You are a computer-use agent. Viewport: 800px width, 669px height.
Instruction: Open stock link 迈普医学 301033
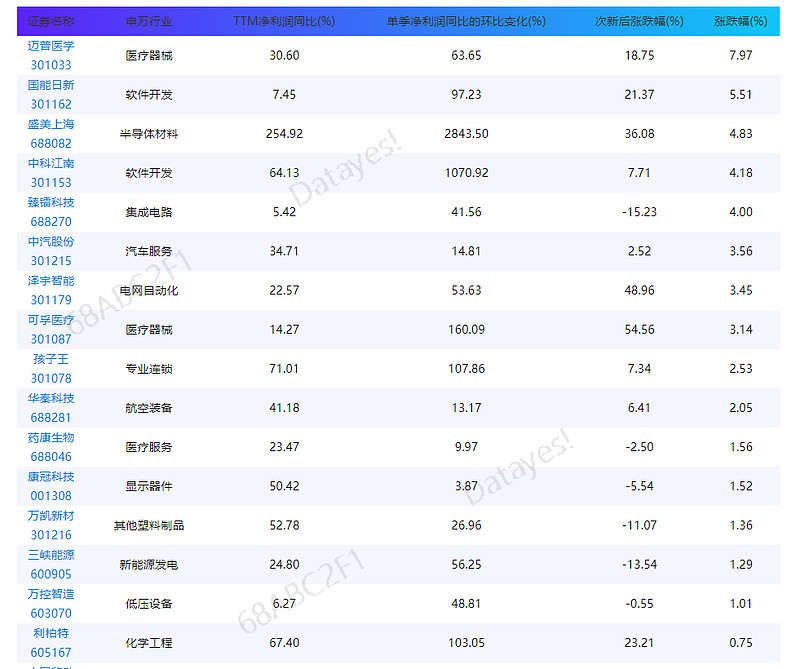(51, 55)
